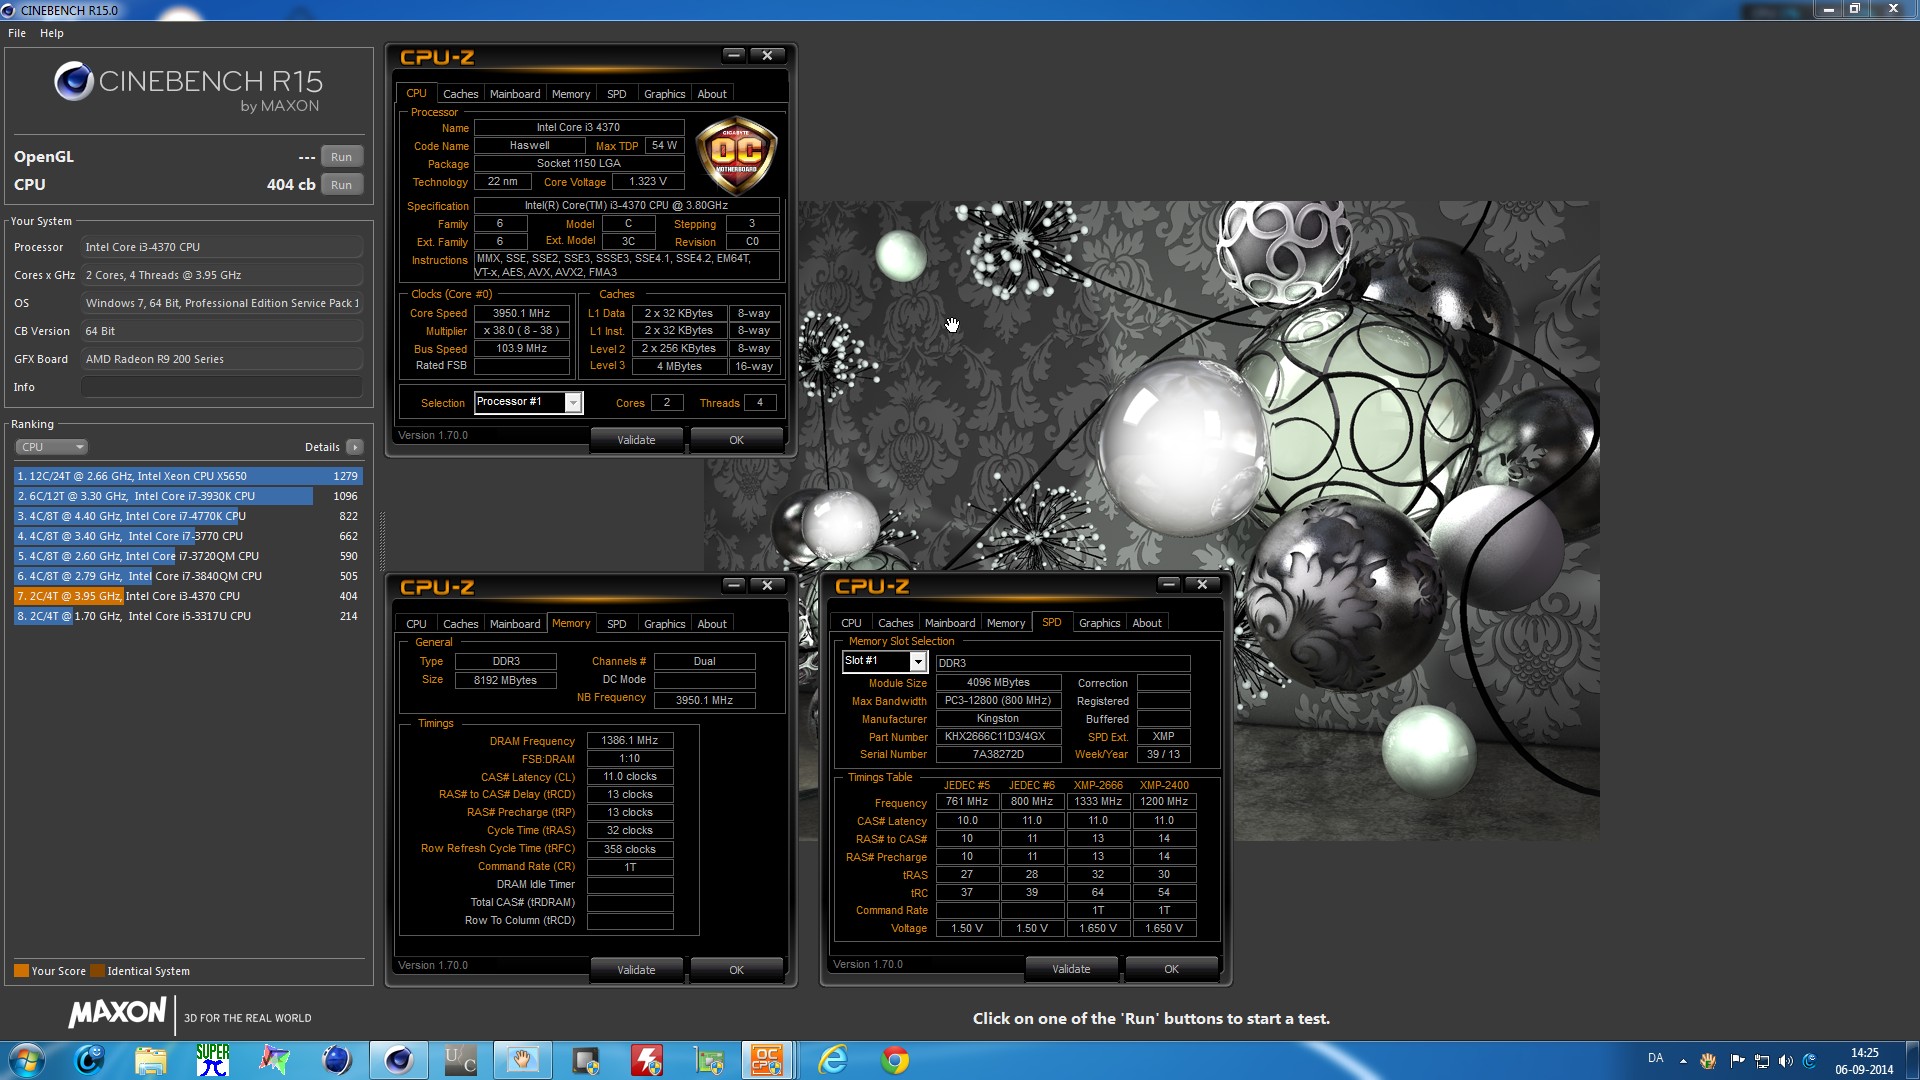This screenshot has width=1920, height=1080.
Task: Select ranking row Intel Core i7-4770K CPU
Action: (188, 516)
